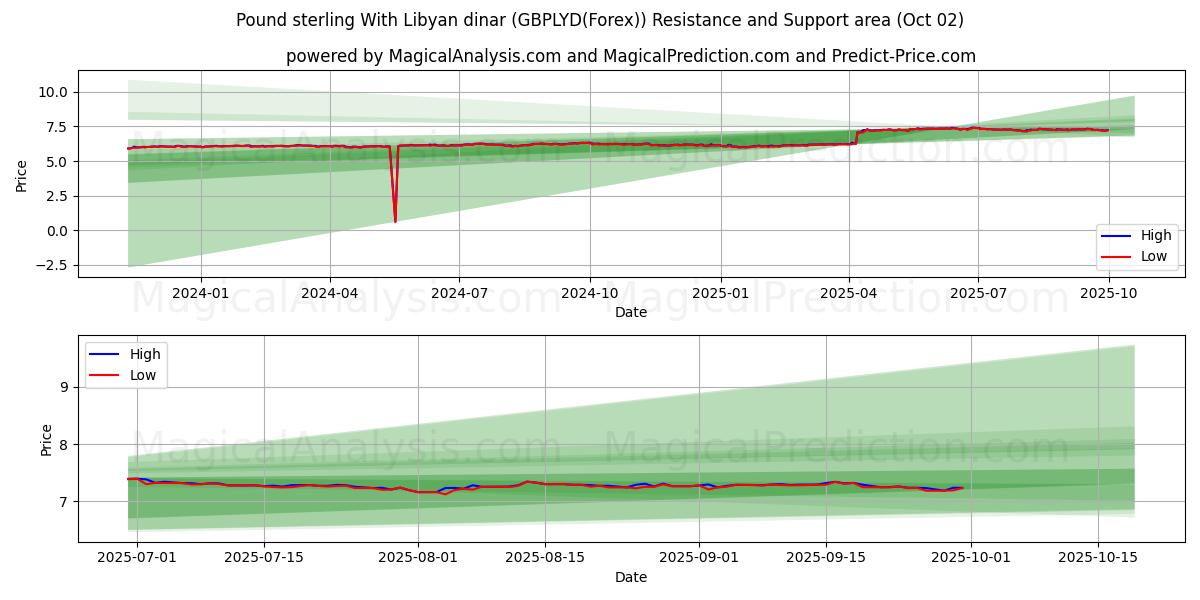Click the Date axis label under bottom chart

point(630,578)
